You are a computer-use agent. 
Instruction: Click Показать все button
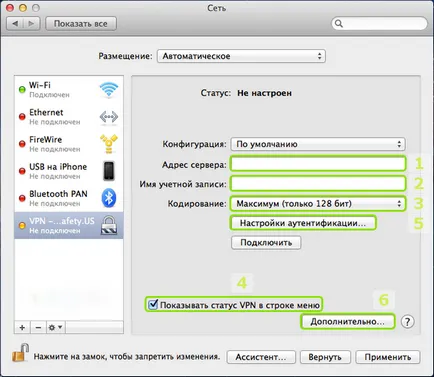[81, 24]
